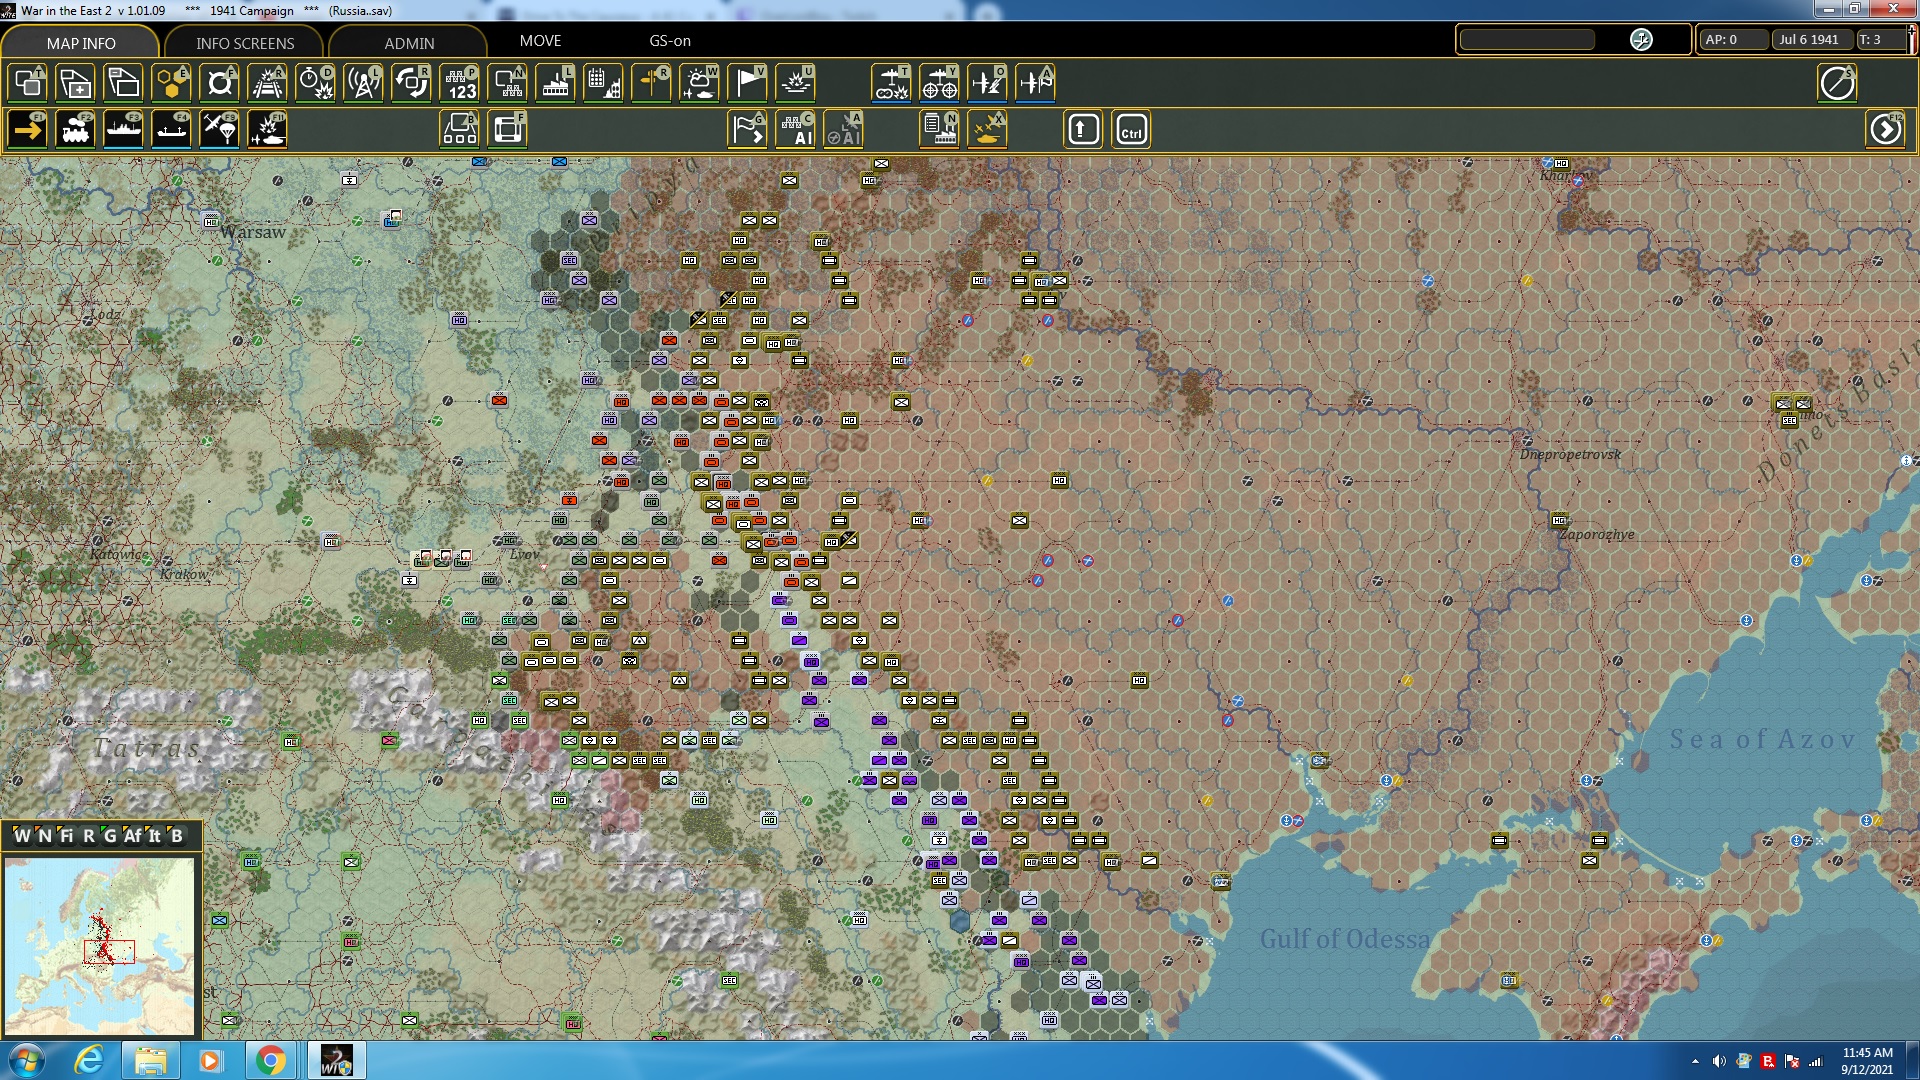
Task: Expand the Fi theater box
Action: 66,836
